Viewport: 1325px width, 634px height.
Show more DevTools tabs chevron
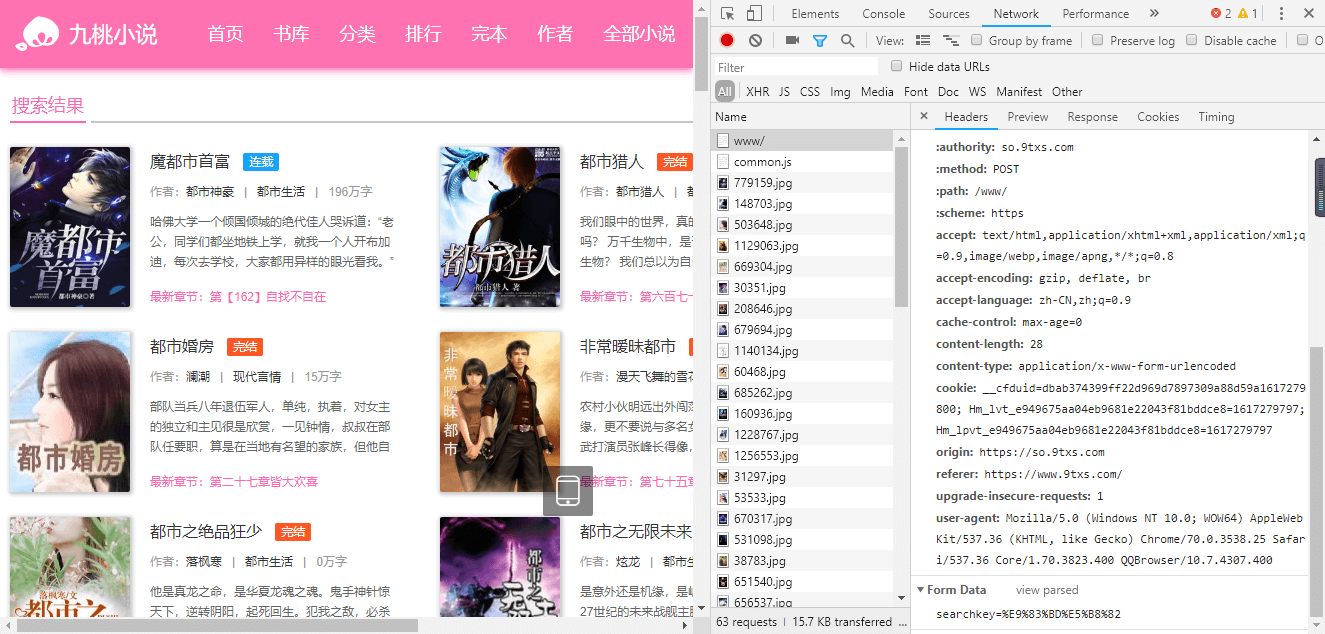1154,14
